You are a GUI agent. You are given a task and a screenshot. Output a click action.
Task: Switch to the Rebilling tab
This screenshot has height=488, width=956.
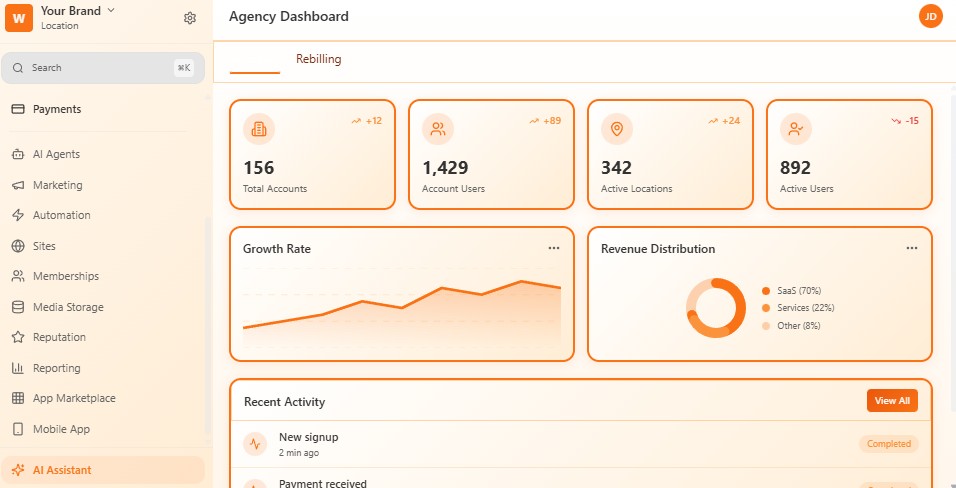pyautogui.click(x=318, y=59)
